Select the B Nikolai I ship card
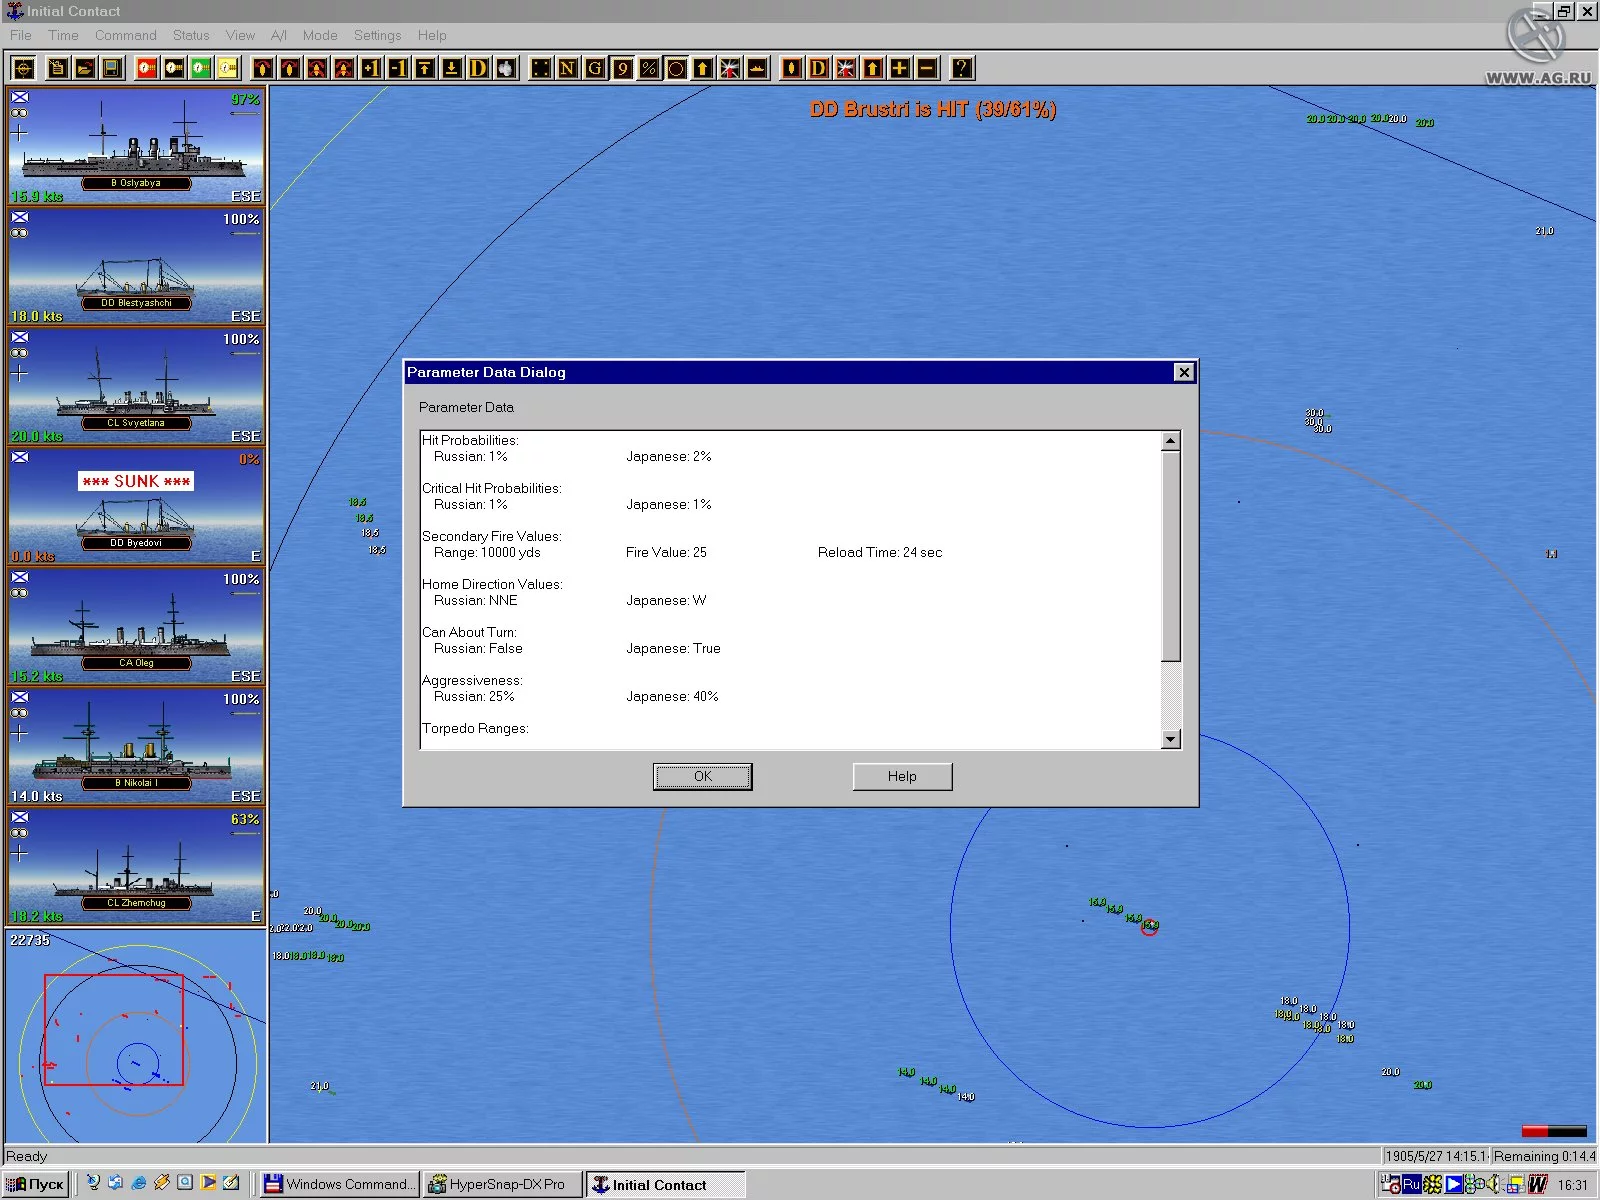 pyautogui.click(x=136, y=746)
